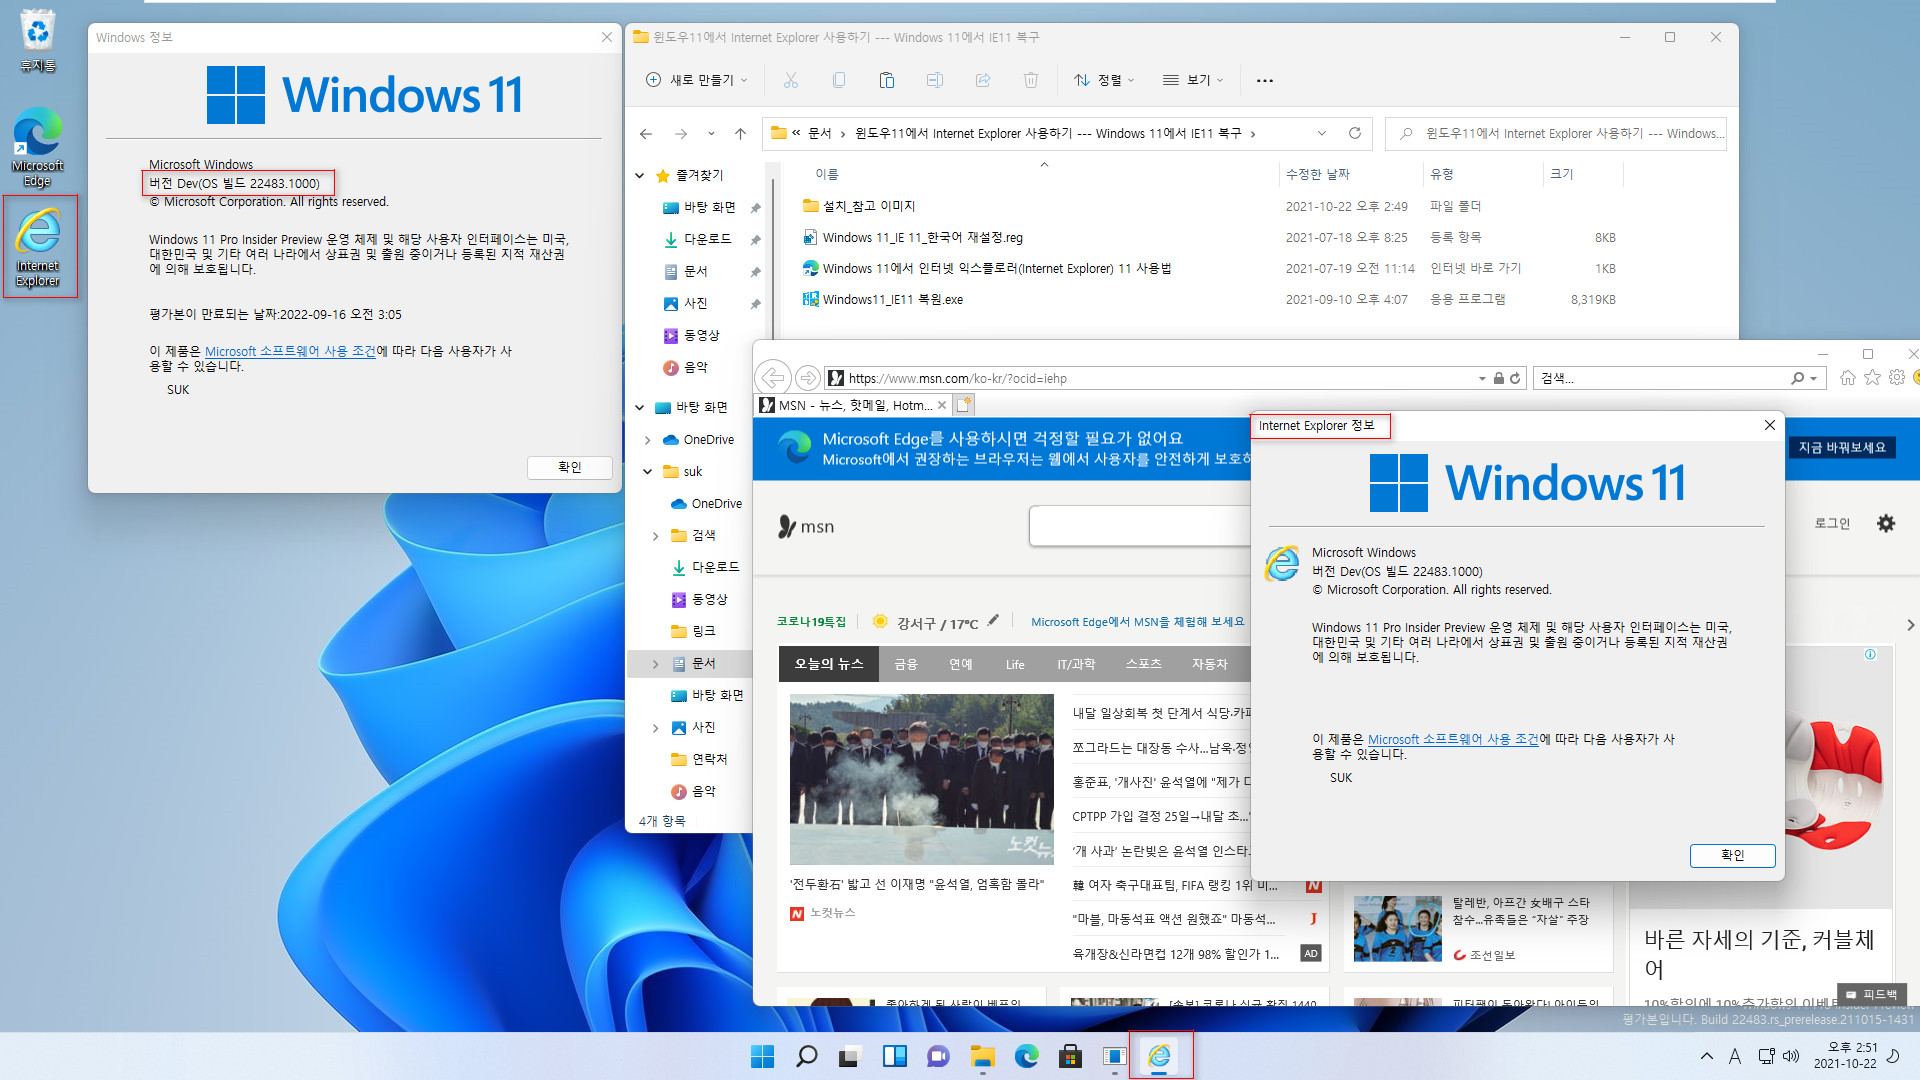The image size is (1920, 1080).
Task: Click Cut icon in Explorer toolbar
Action: (x=791, y=80)
